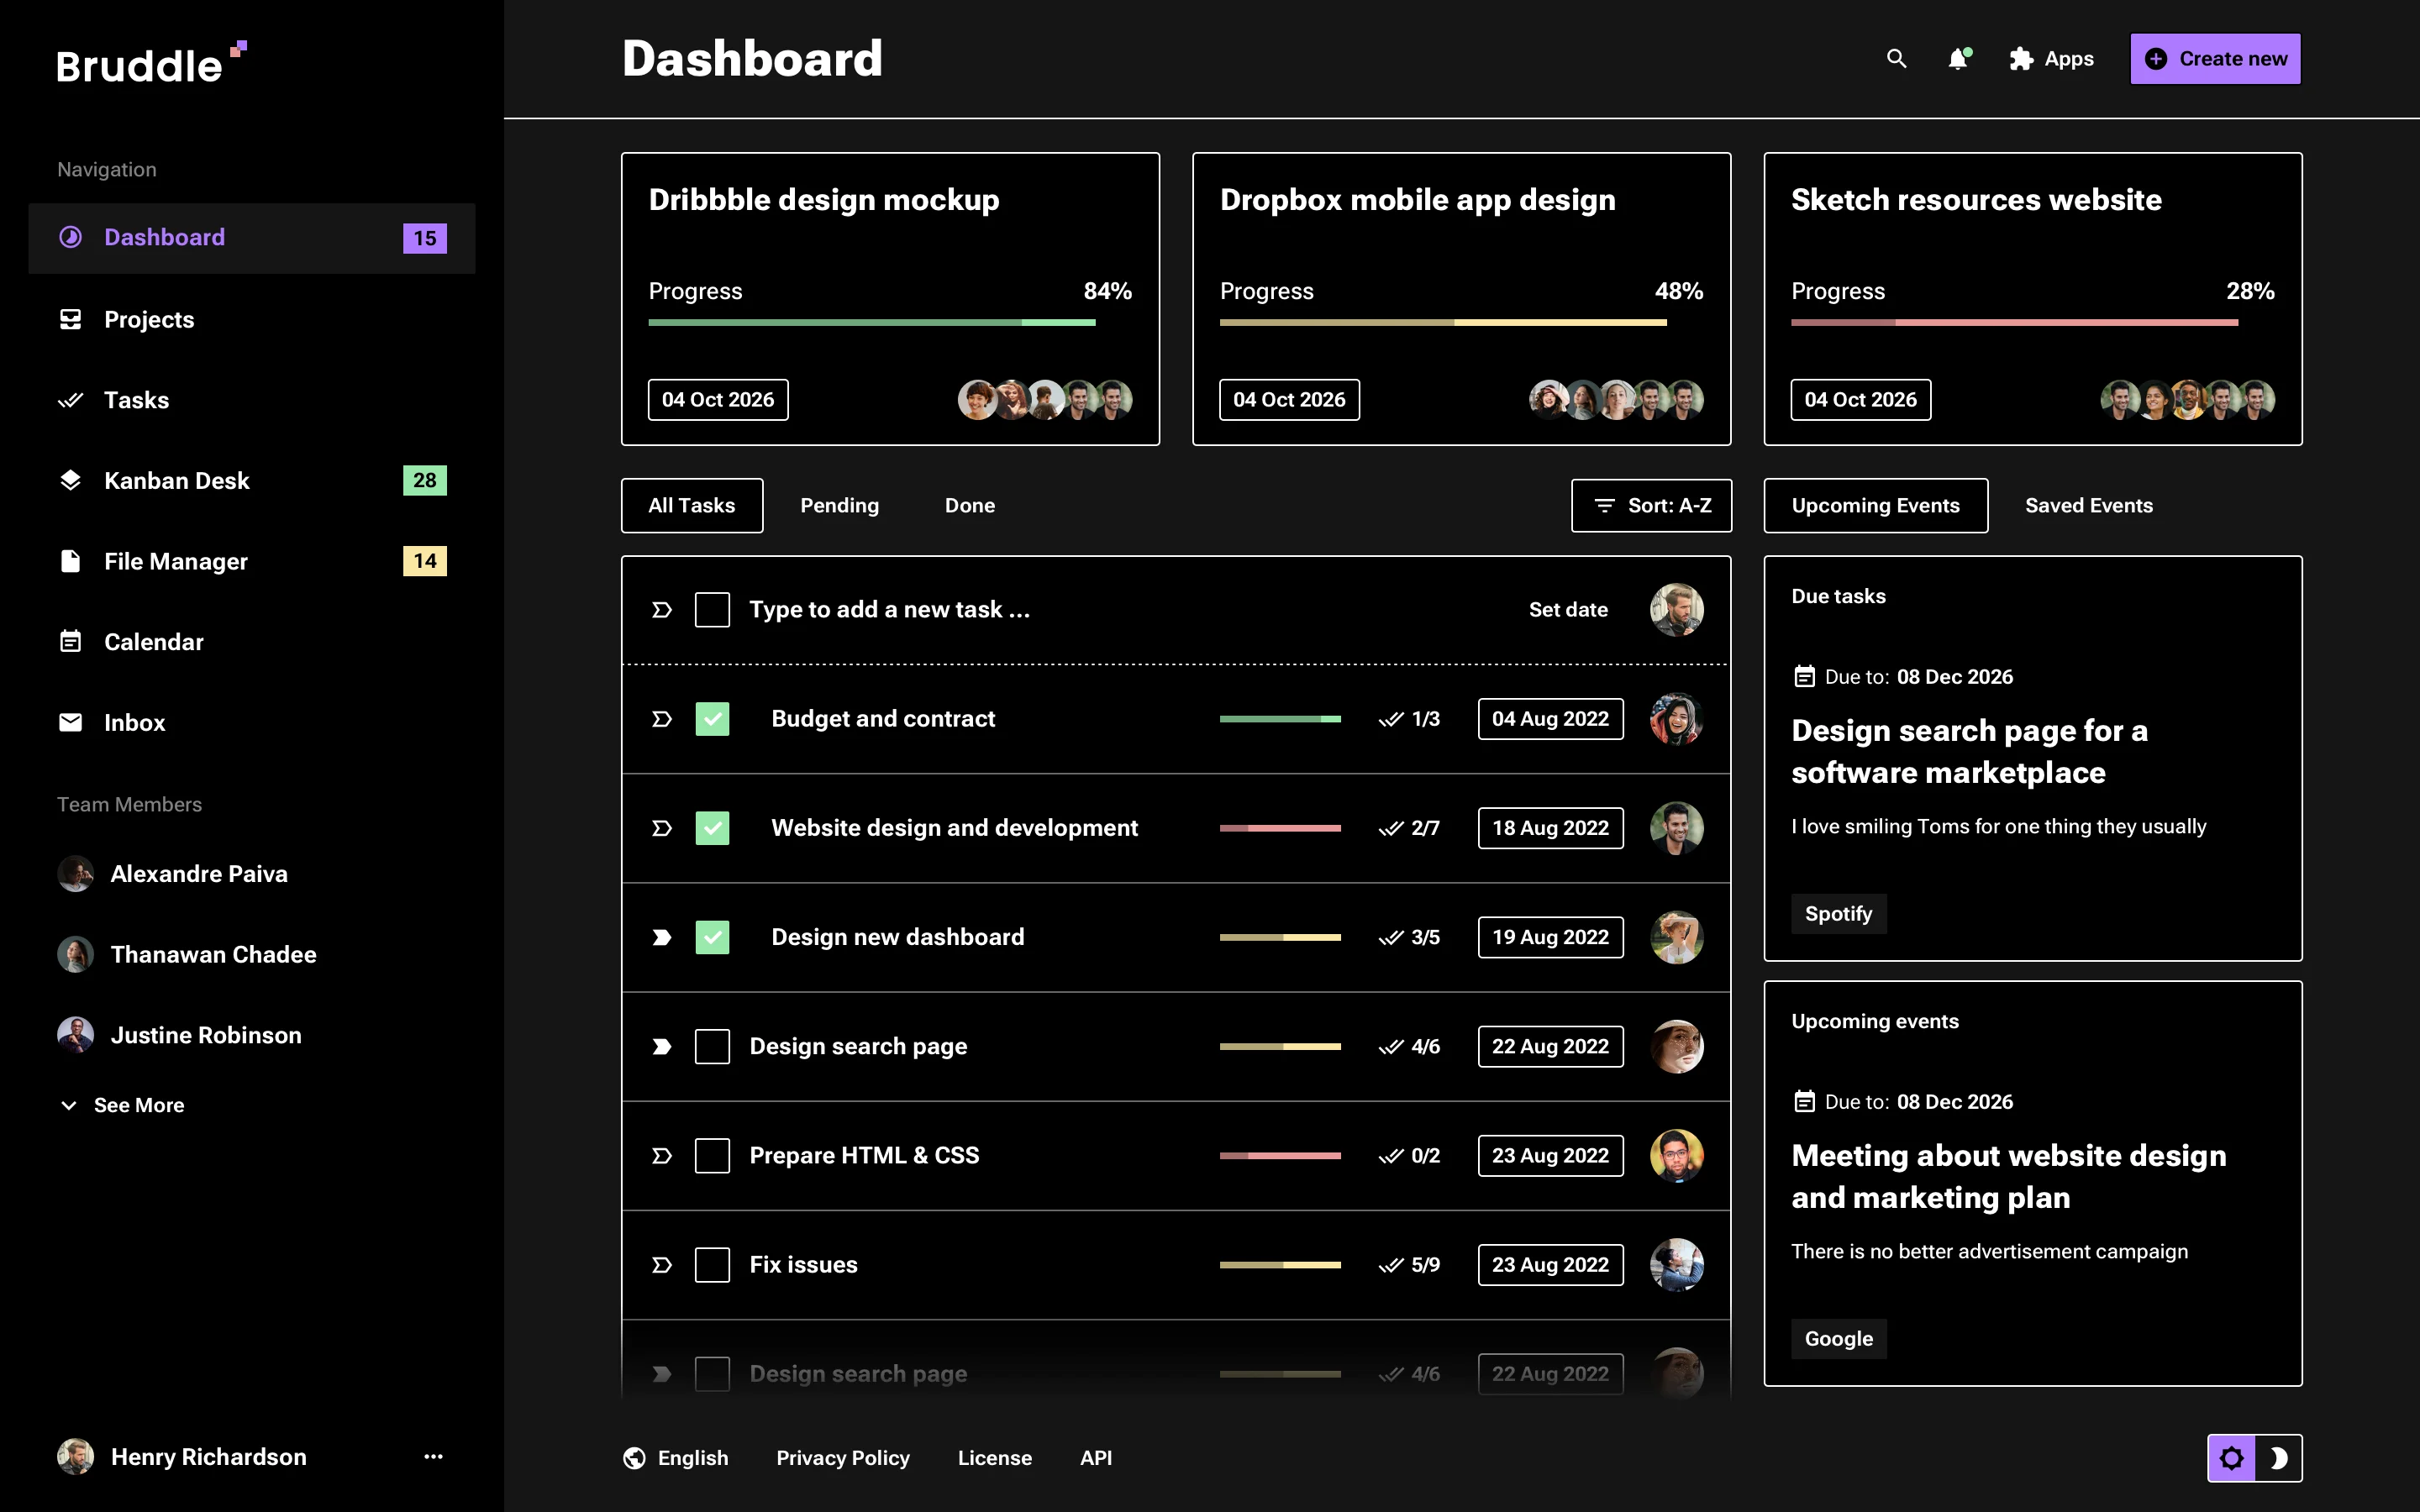Screen dimensions: 2420x1512
Task: Check the notifications bell icon
Action: pyautogui.click(x=1958, y=59)
